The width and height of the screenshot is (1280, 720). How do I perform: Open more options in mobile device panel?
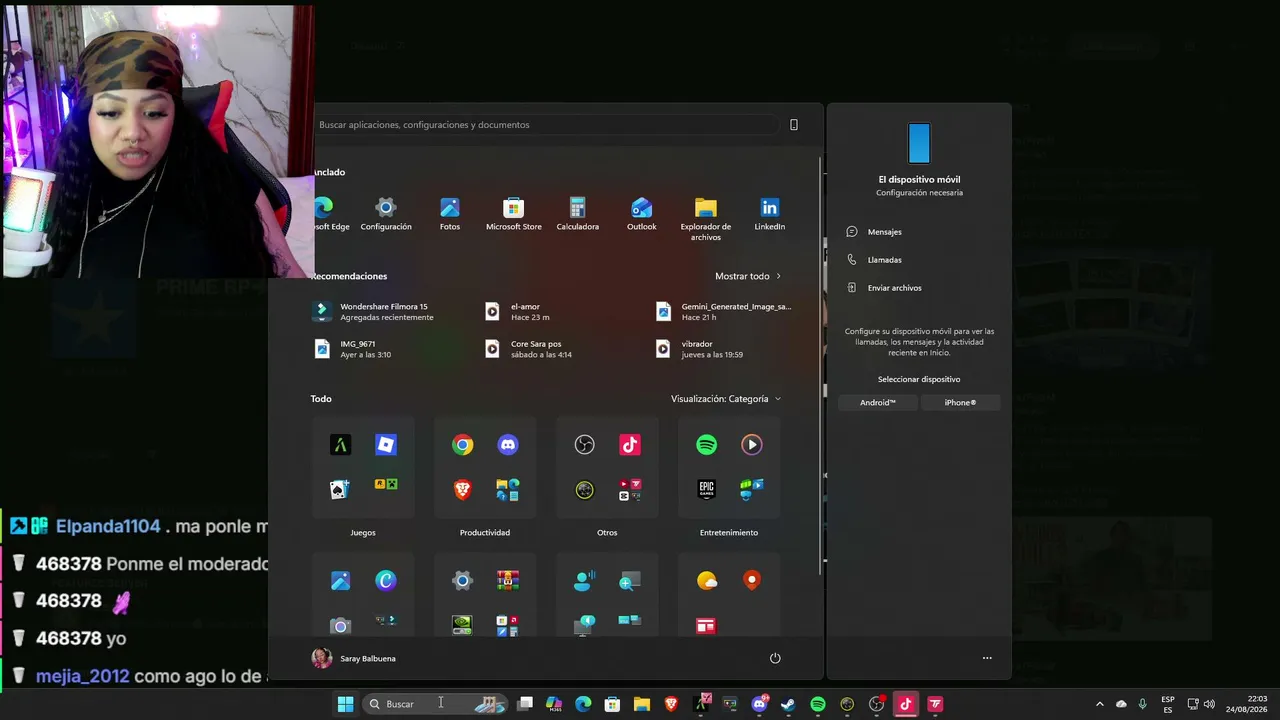[987, 658]
